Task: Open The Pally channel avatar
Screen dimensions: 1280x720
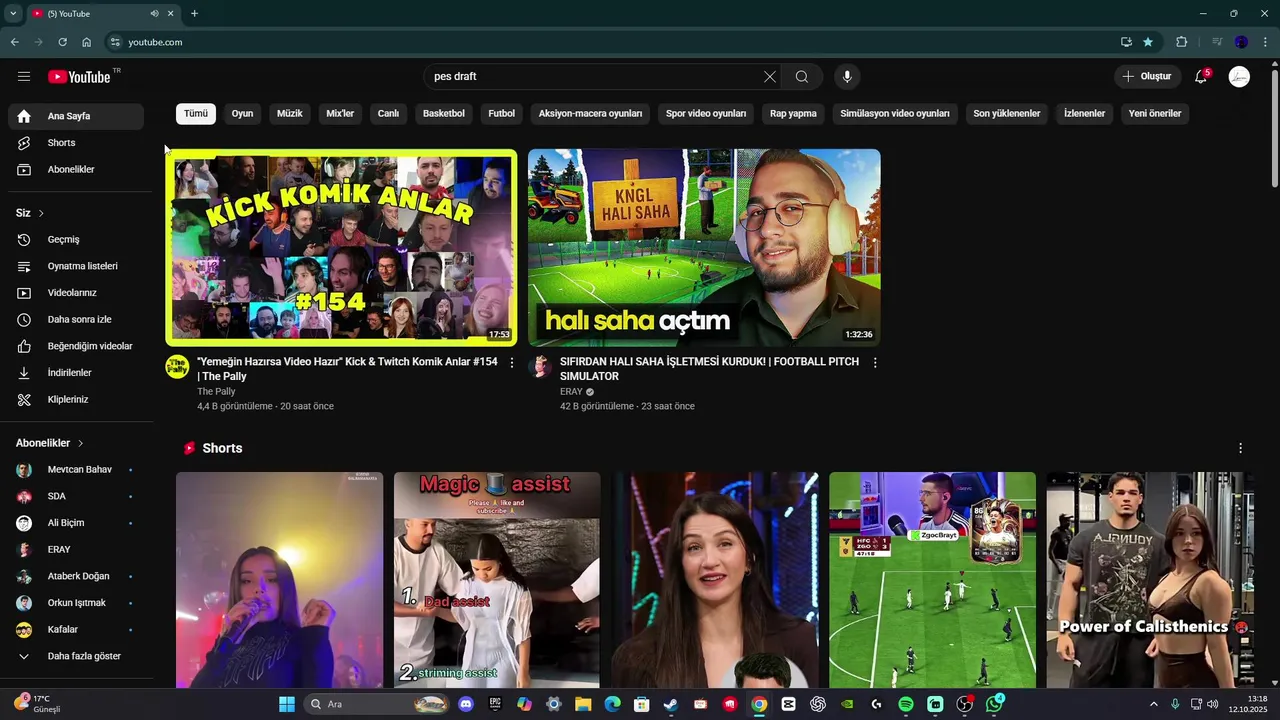Action: [177, 366]
